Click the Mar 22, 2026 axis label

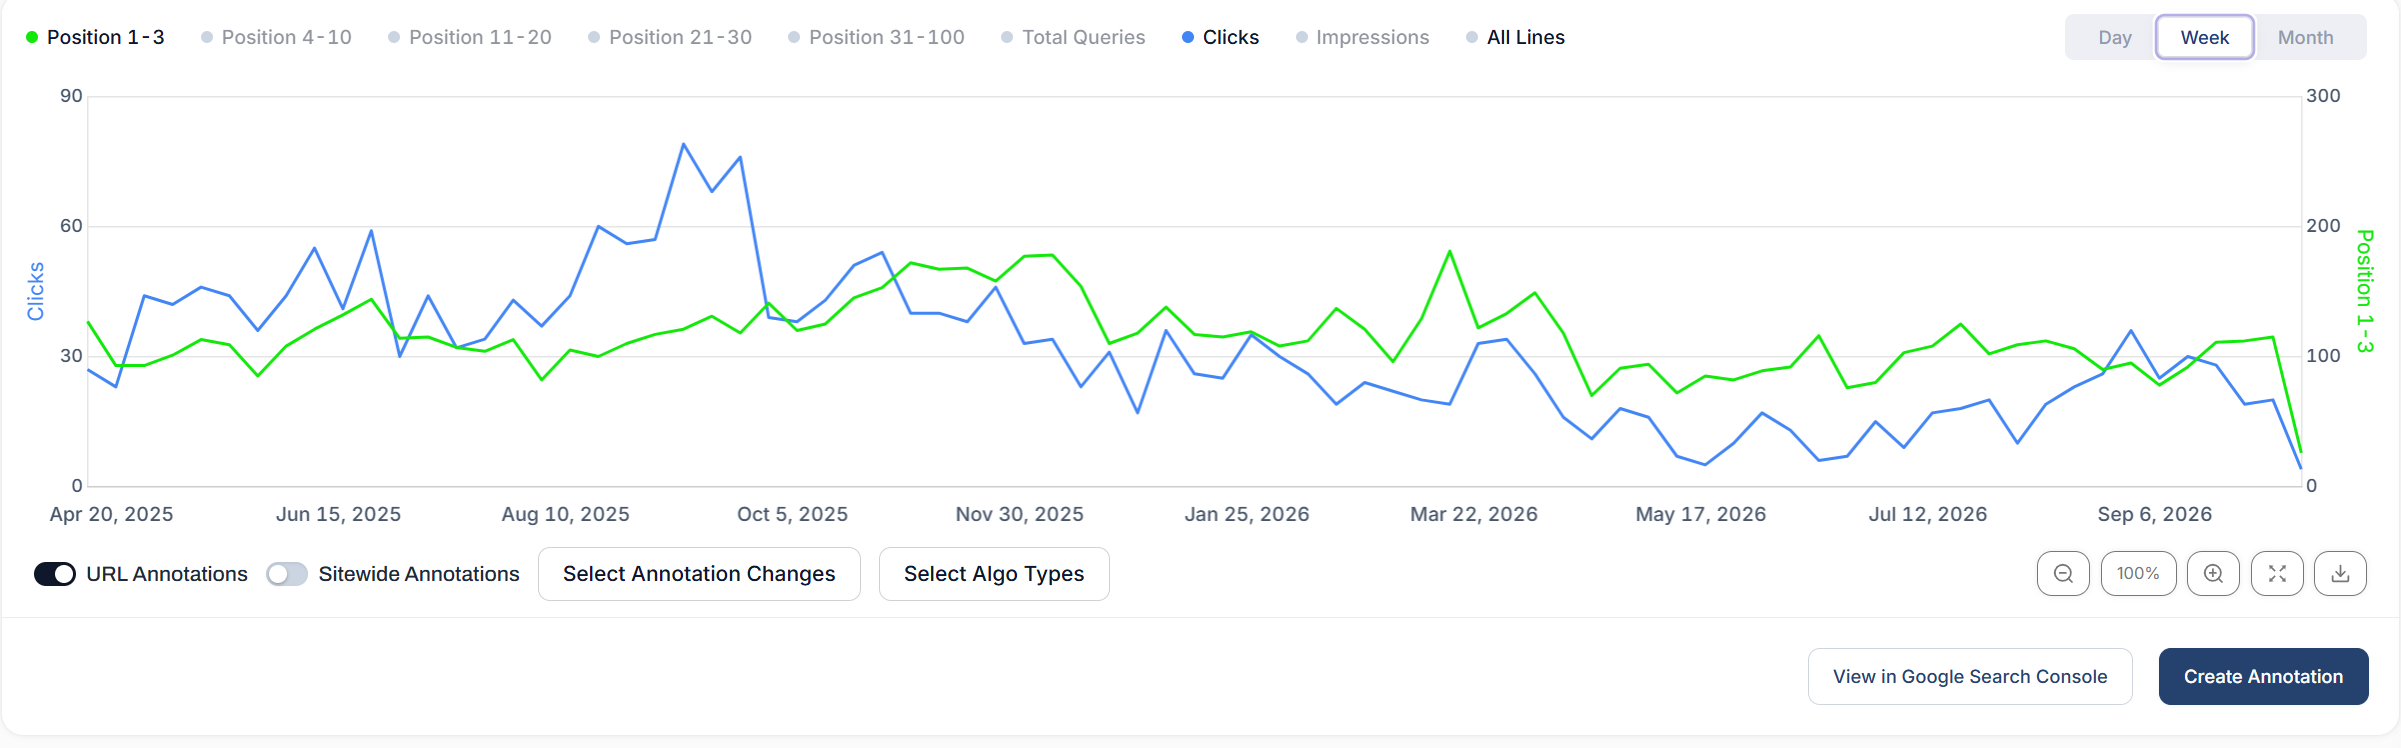pyautogui.click(x=1474, y=514)
